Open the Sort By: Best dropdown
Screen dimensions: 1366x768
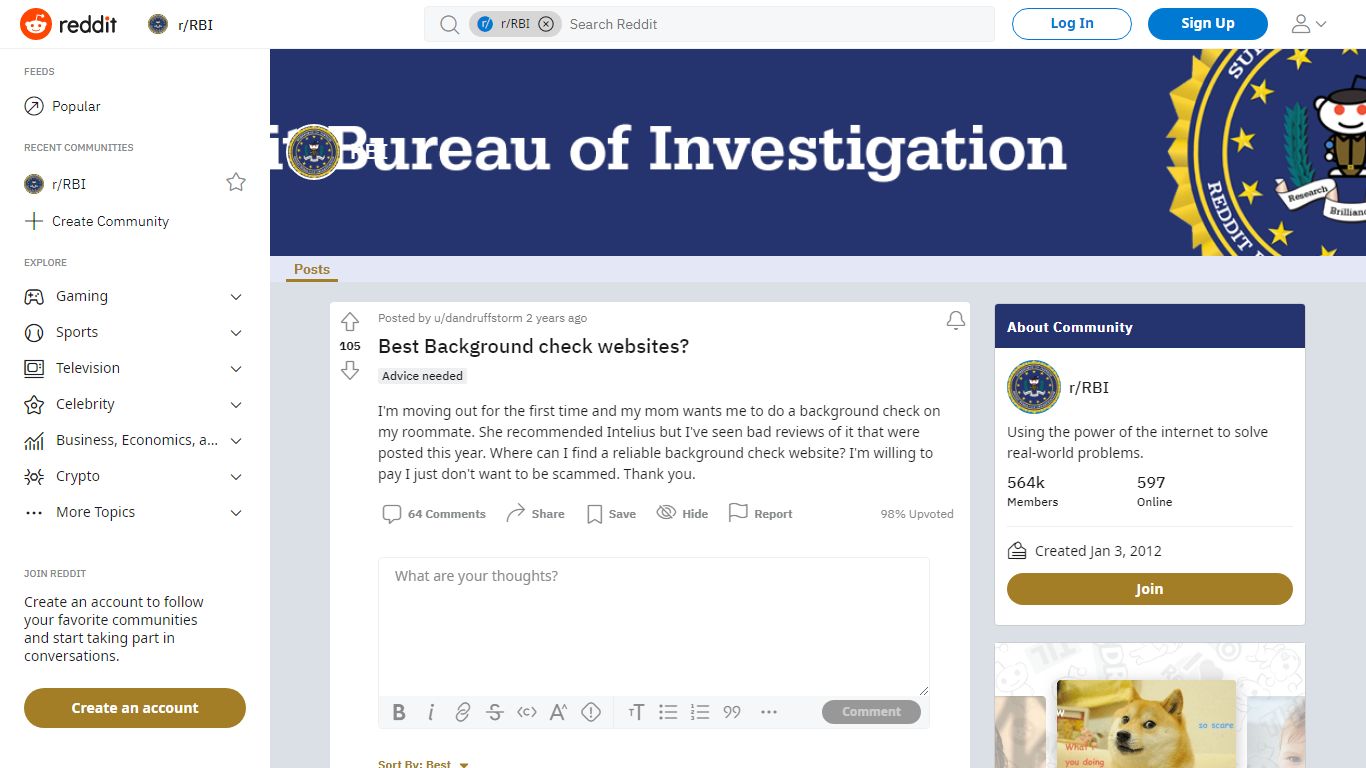424,764
